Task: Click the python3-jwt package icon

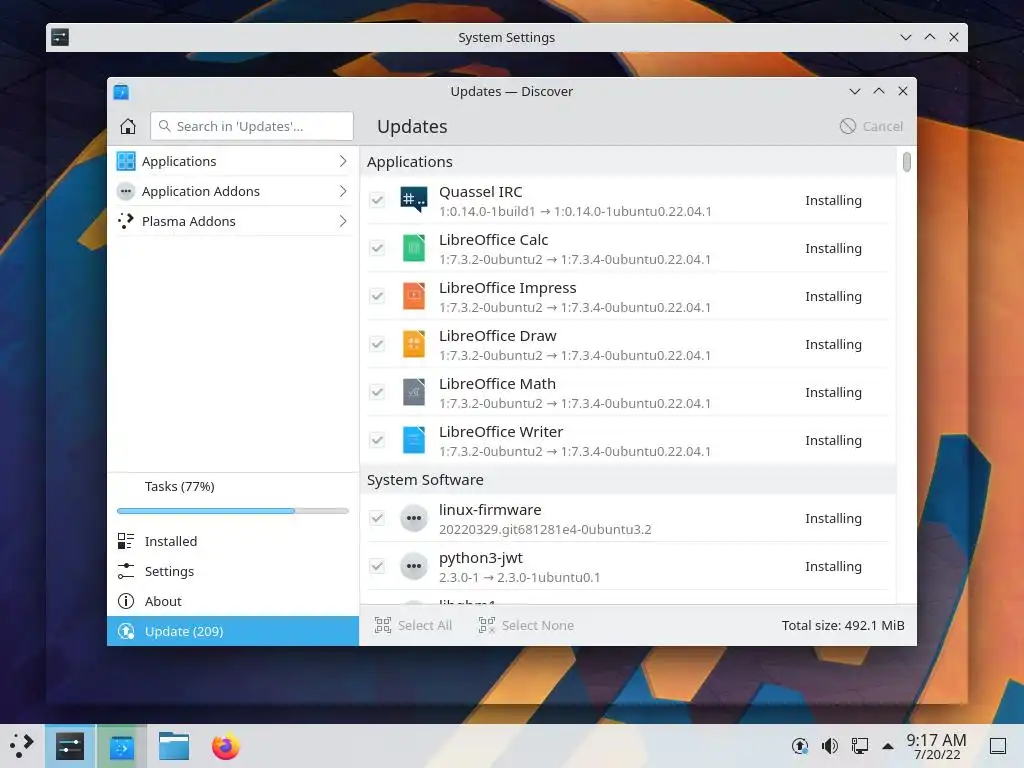Action: pyautogui.click(x=413, y=566)
